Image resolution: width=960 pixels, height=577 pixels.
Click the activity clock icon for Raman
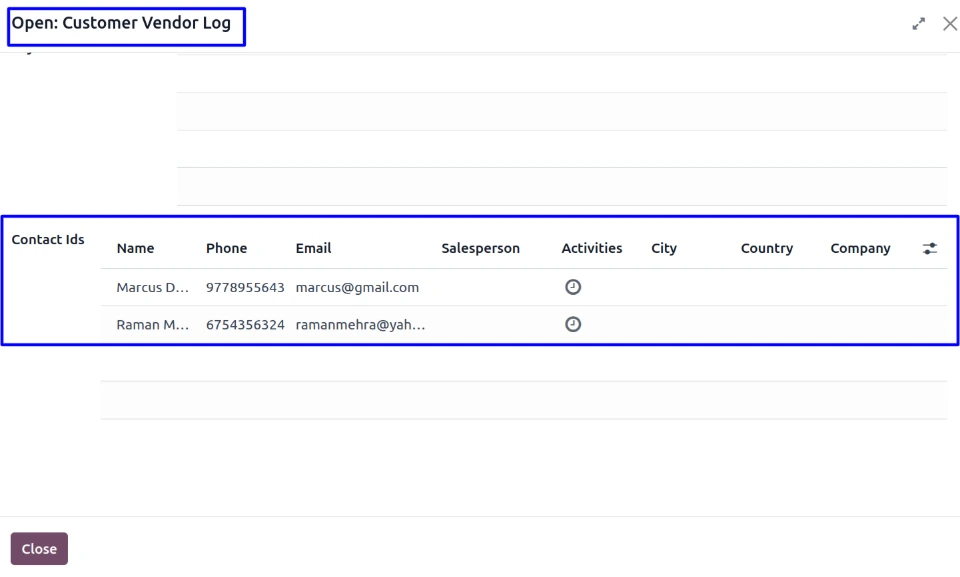pos(573,324)
